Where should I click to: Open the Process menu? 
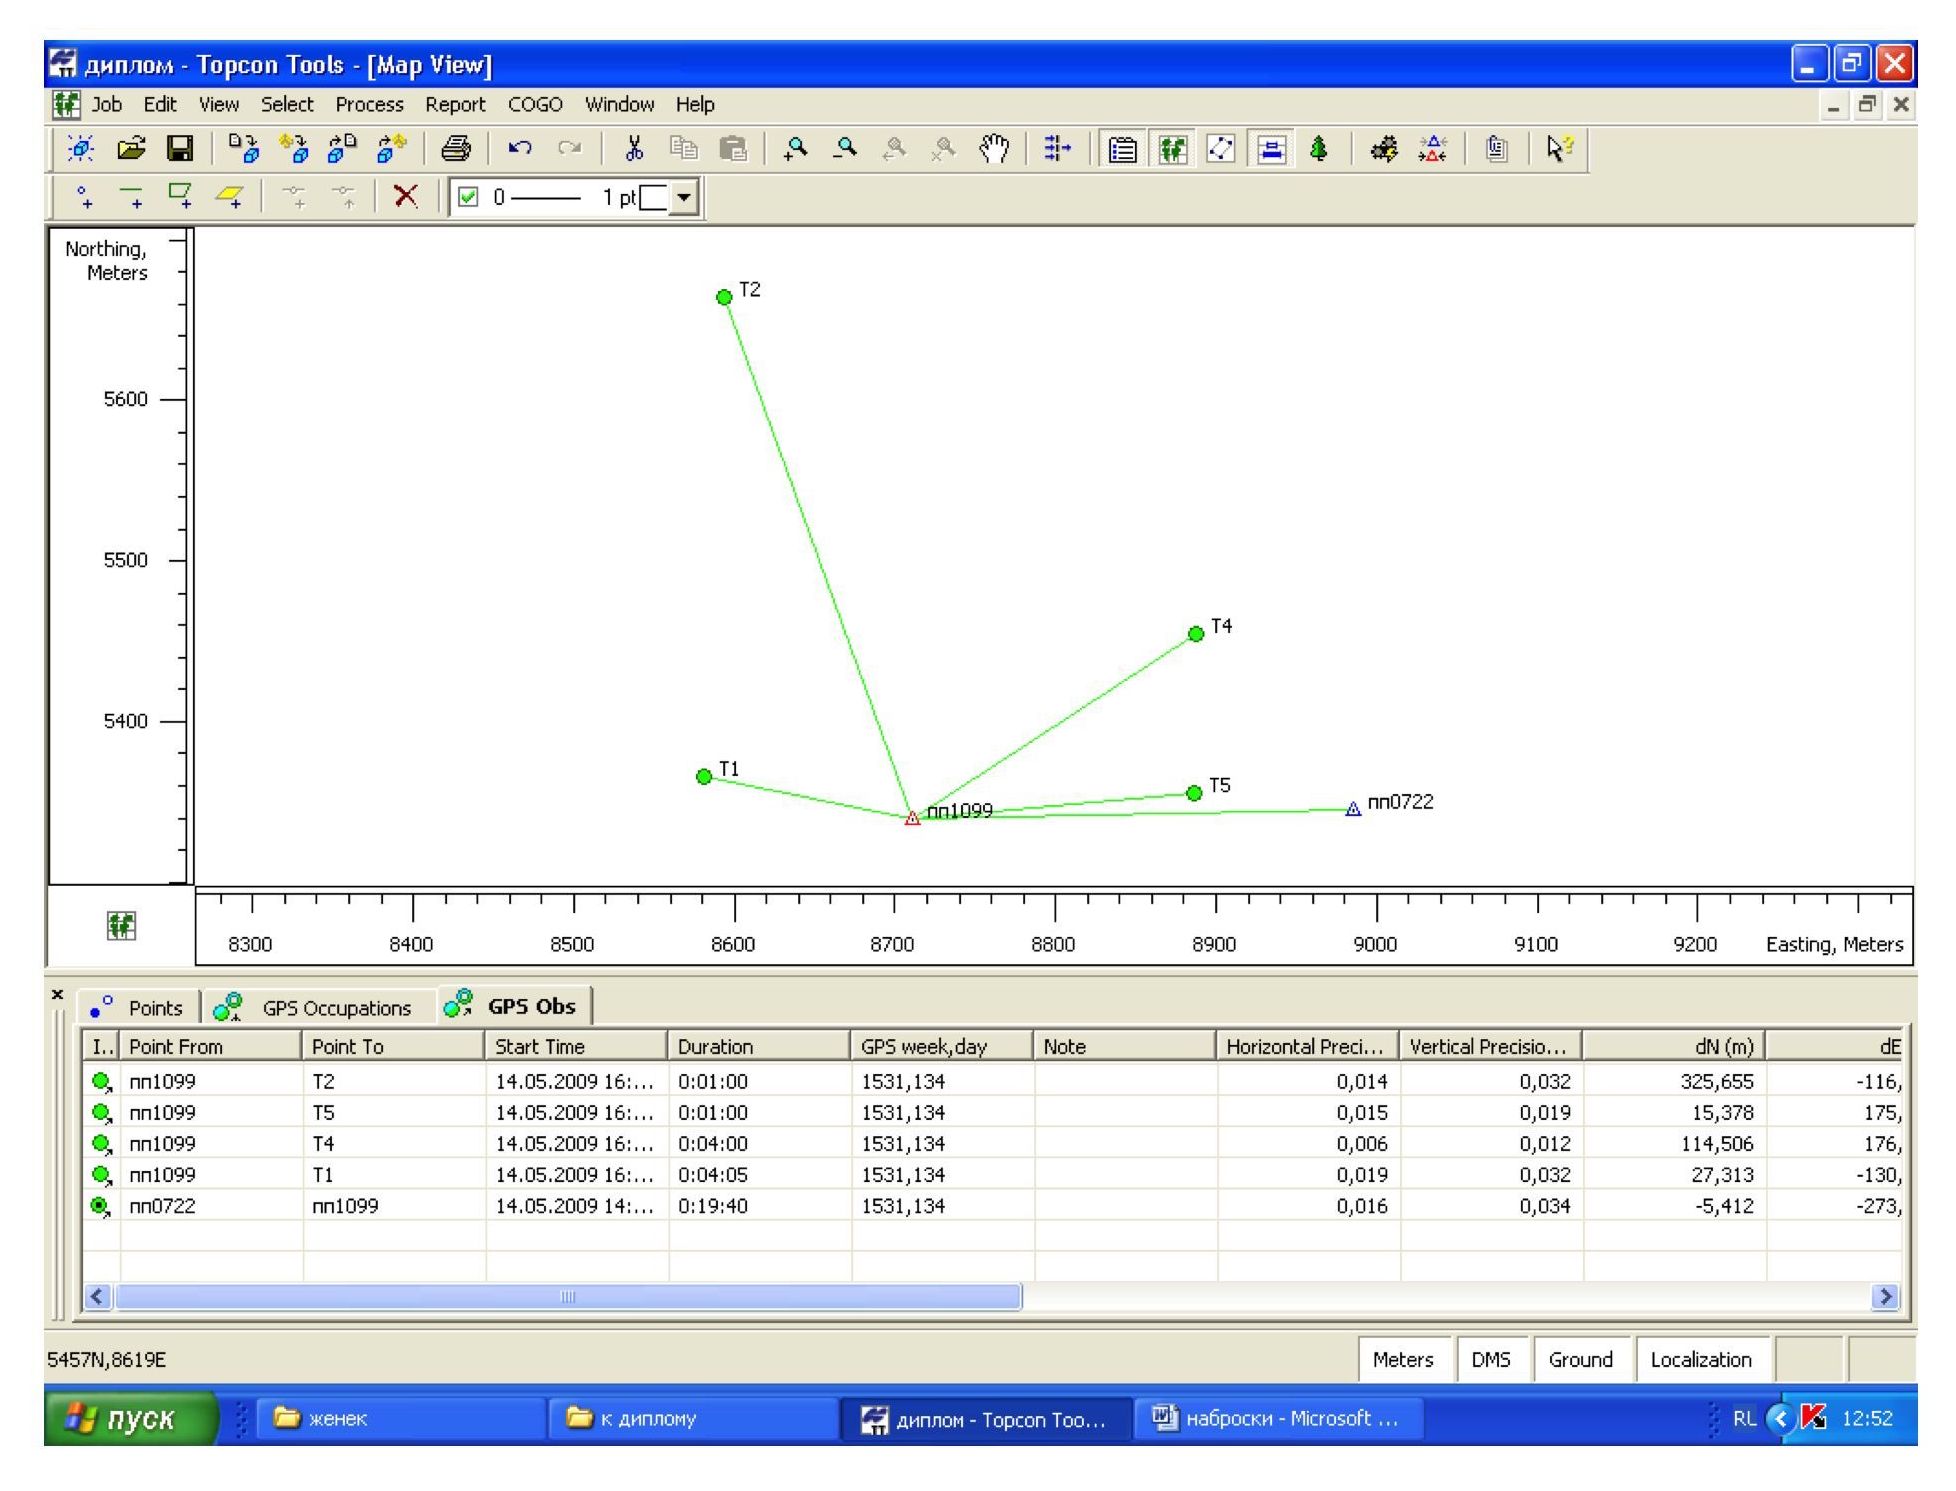(x=369, y=105)
